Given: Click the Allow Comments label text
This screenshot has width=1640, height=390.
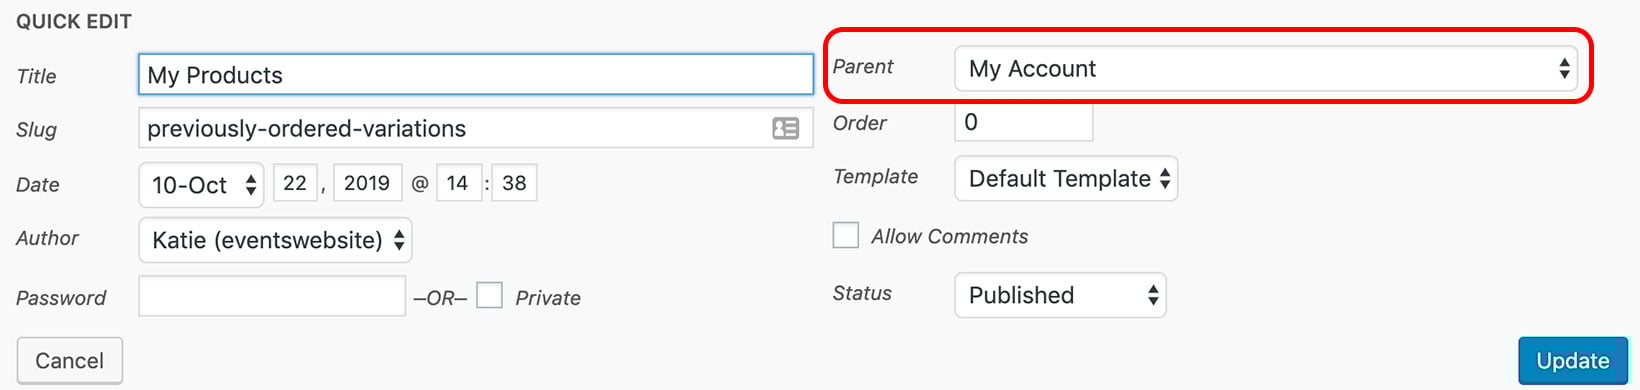Looking at the screenshot, I should (x=949, y=237).
